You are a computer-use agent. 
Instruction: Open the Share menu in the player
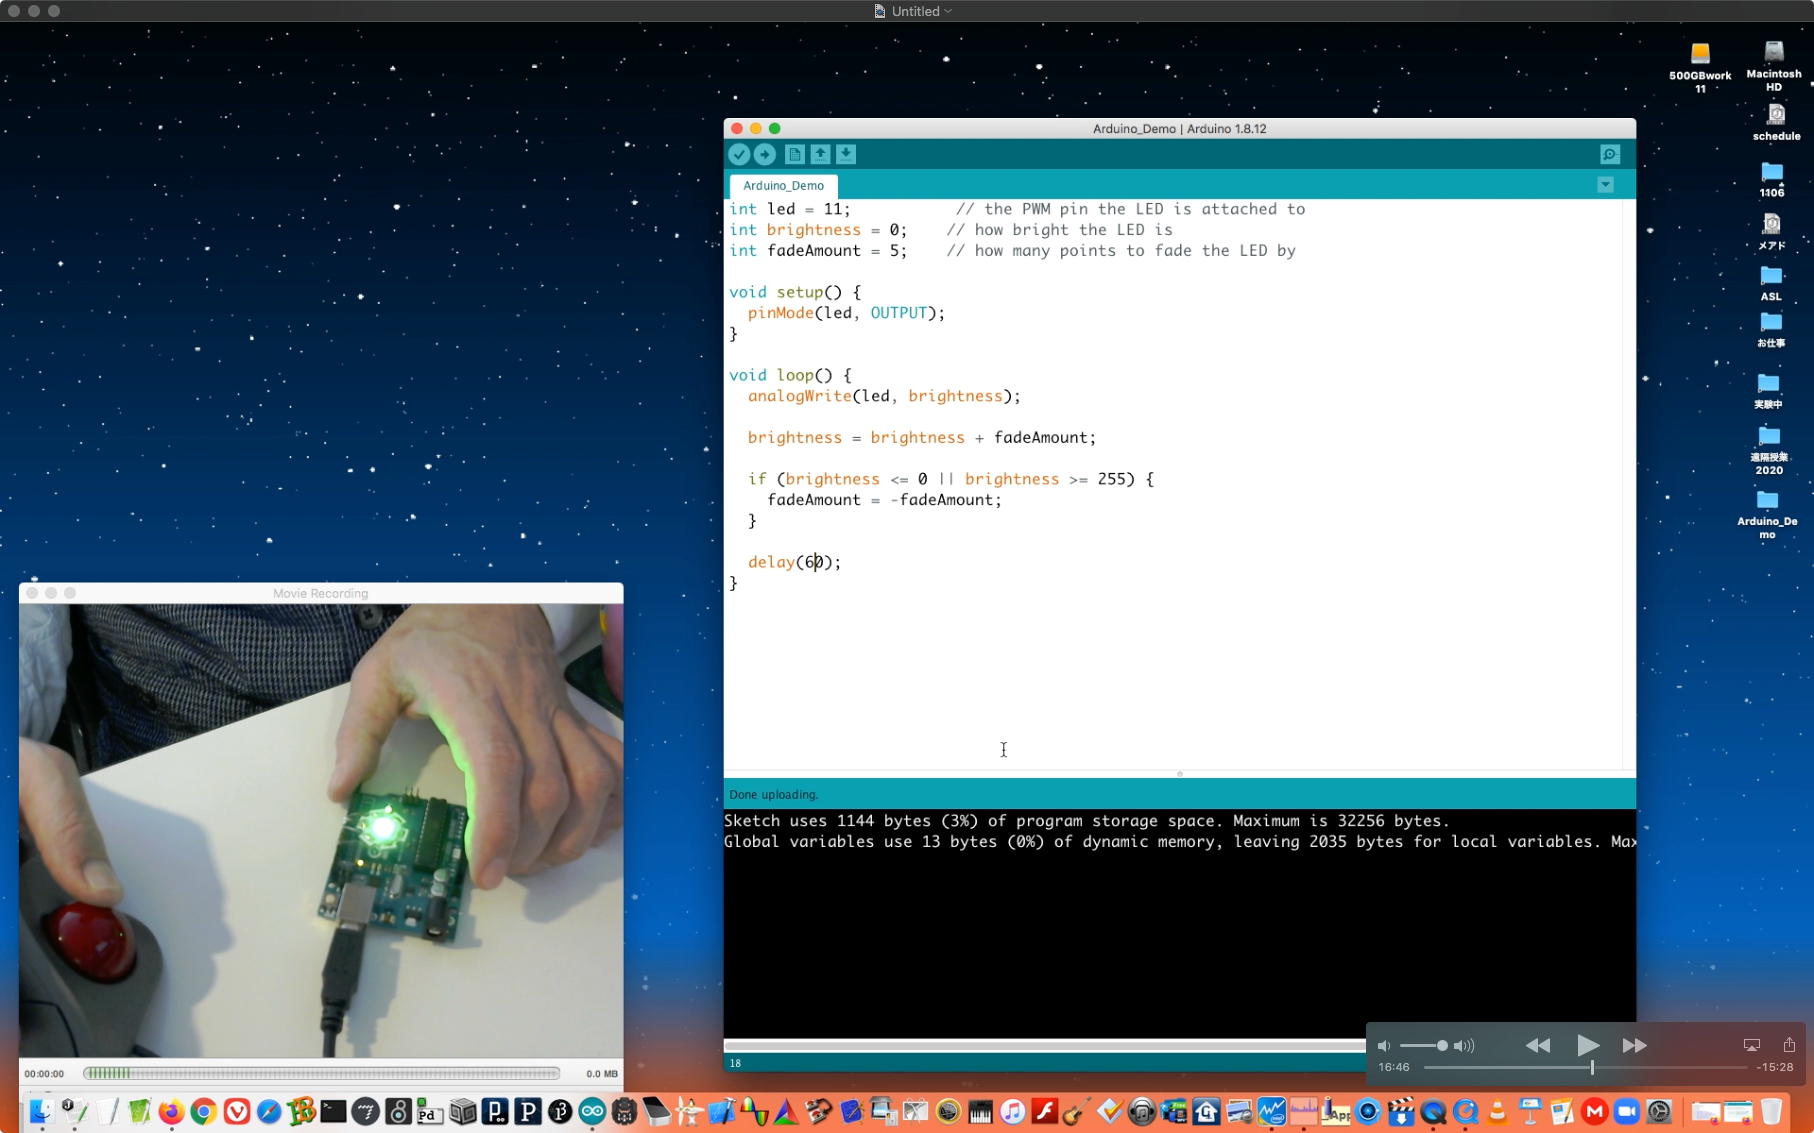tap(1789, 1044)
